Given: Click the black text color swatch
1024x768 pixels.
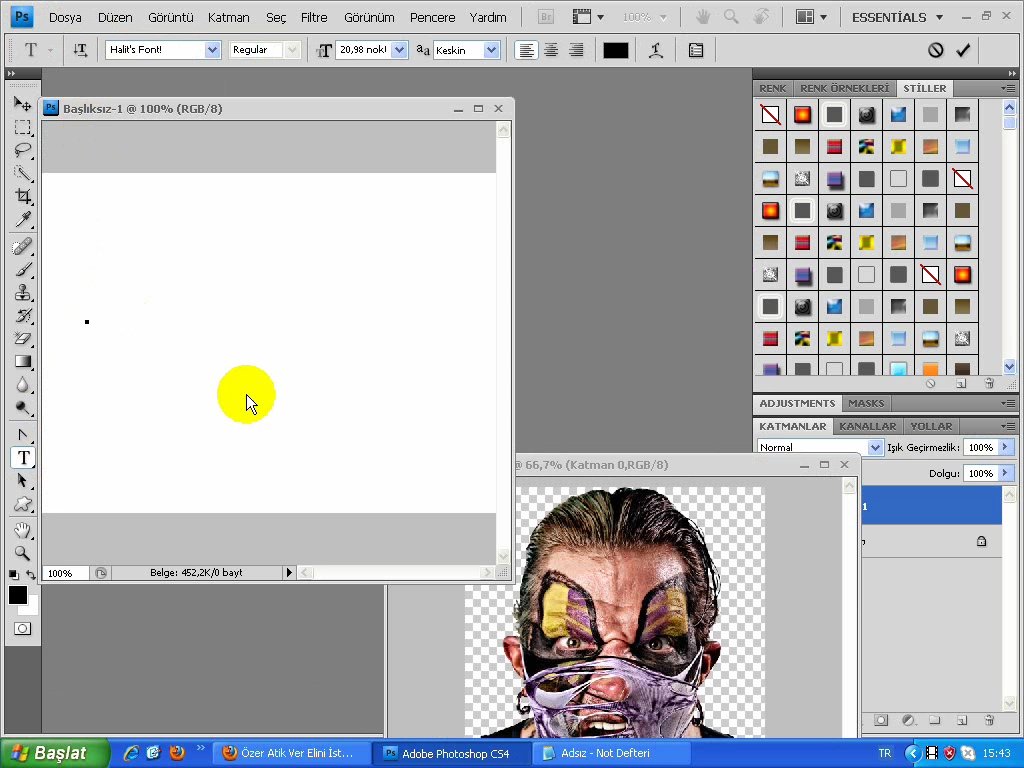Looking at the screenshot, I should tap(616, 50).
